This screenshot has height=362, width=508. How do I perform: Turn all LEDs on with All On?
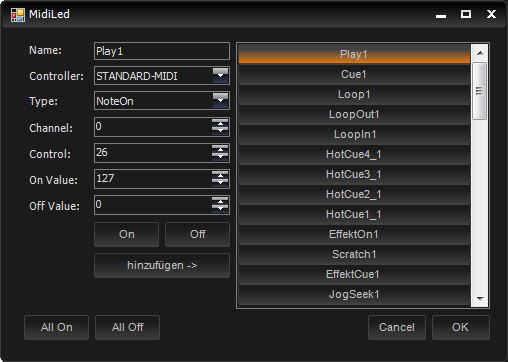tap(56, 327)
